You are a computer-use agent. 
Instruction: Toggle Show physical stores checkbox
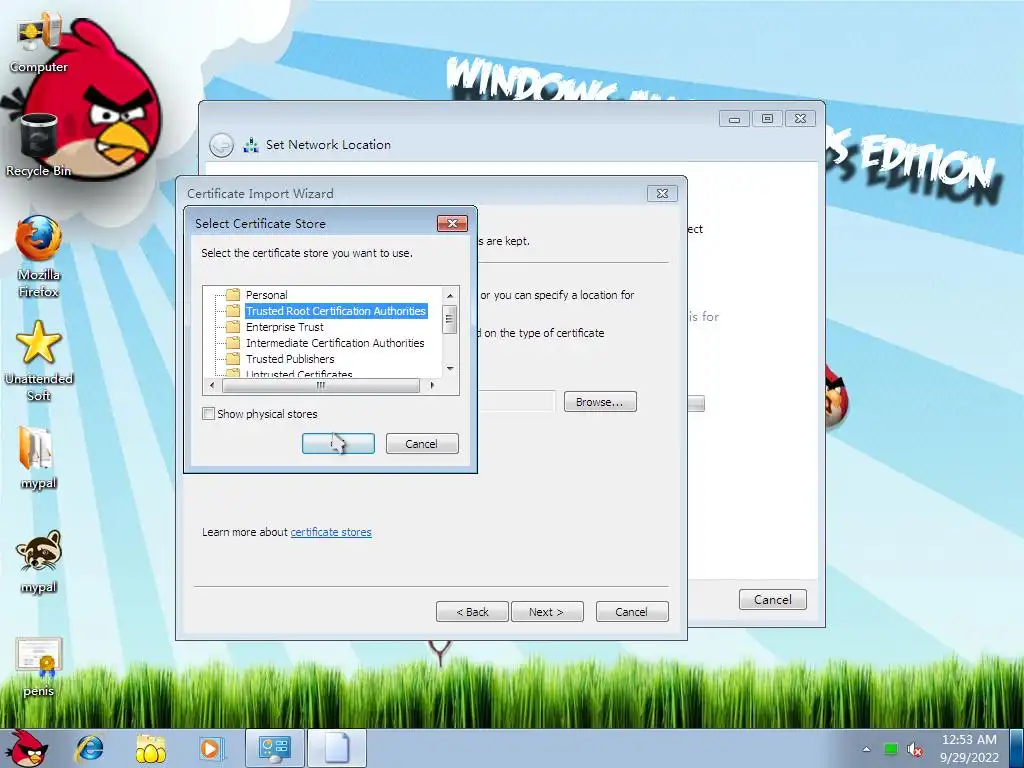click(208, 413)
